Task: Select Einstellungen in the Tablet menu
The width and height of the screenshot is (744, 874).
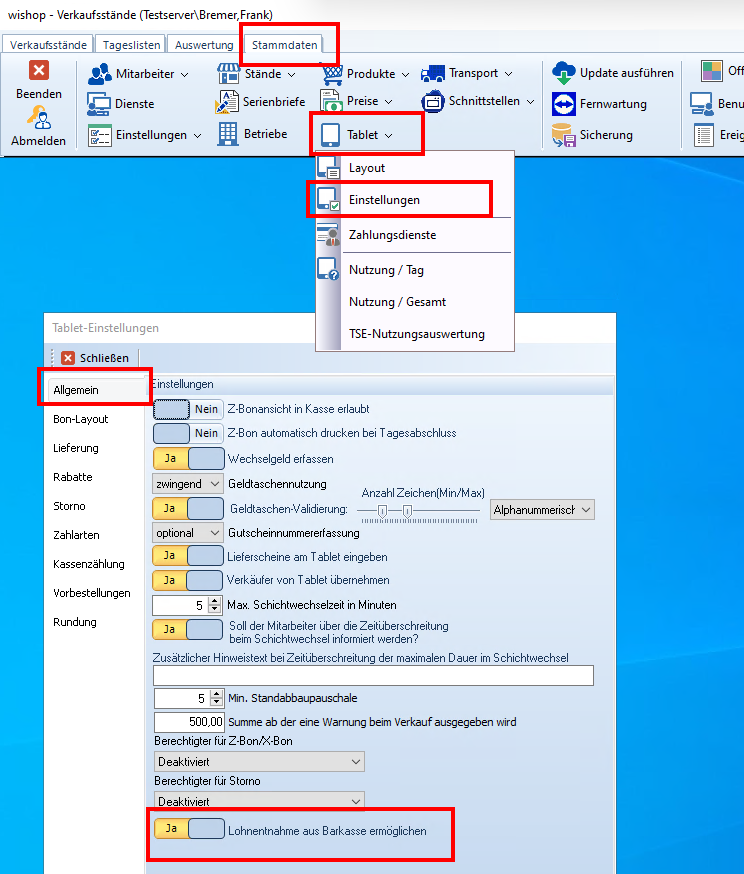Action: tap(384, 200)
